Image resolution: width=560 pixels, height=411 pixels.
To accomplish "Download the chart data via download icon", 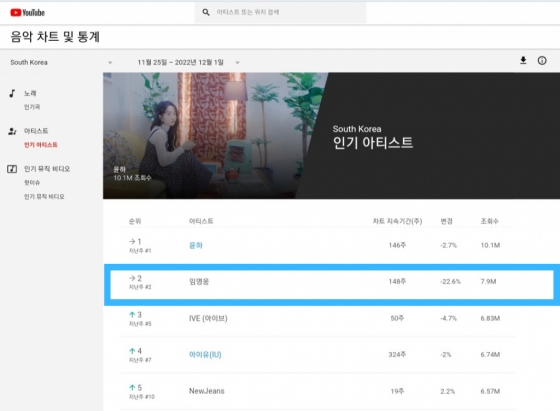I will (x=523, y=60).
